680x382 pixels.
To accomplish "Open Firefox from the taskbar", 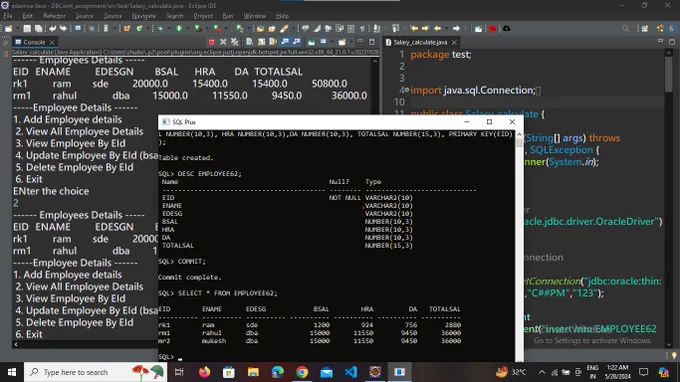I will coord(204,372).
